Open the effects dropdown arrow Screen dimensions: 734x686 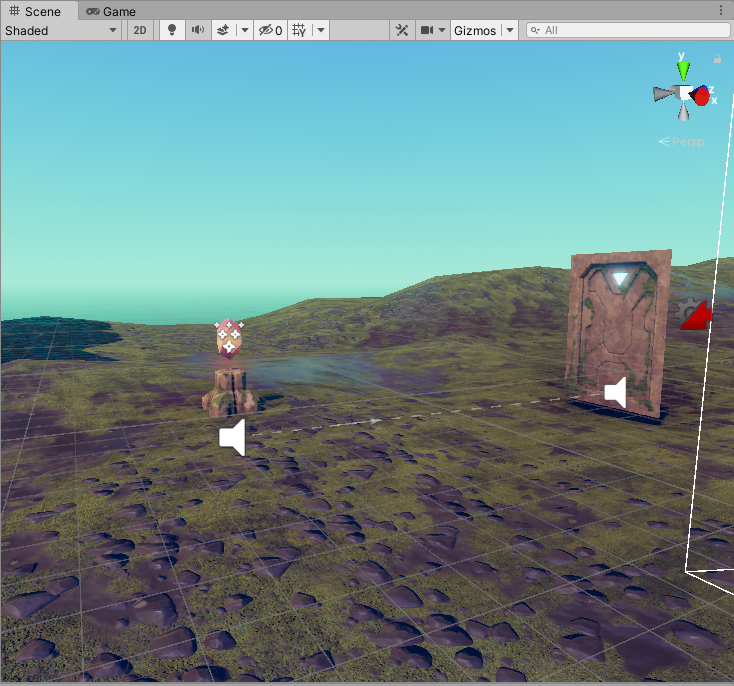pyautogui.click(x=244, y=30)
